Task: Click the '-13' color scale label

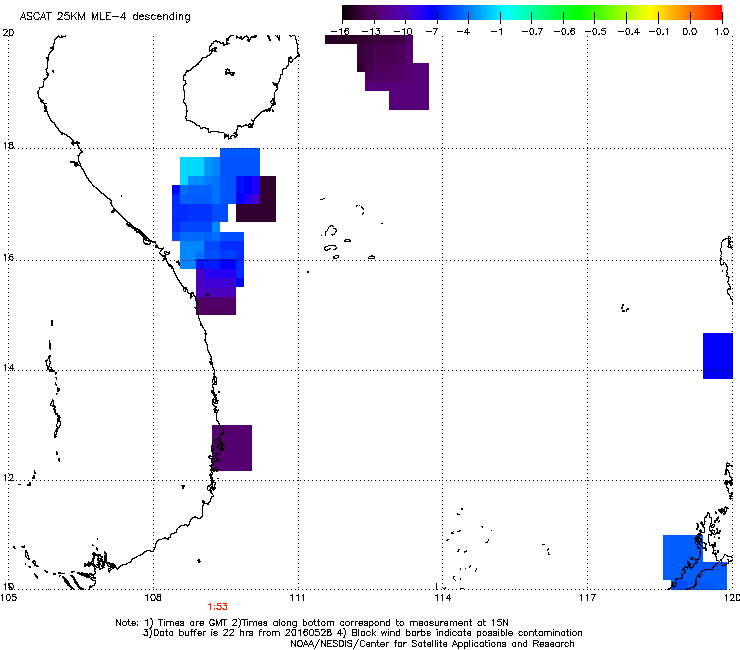Action: 371,32
